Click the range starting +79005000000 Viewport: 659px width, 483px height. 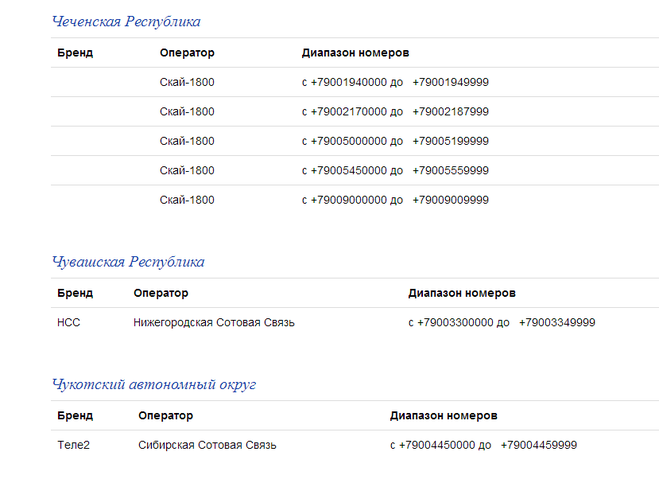coord(395,141)
